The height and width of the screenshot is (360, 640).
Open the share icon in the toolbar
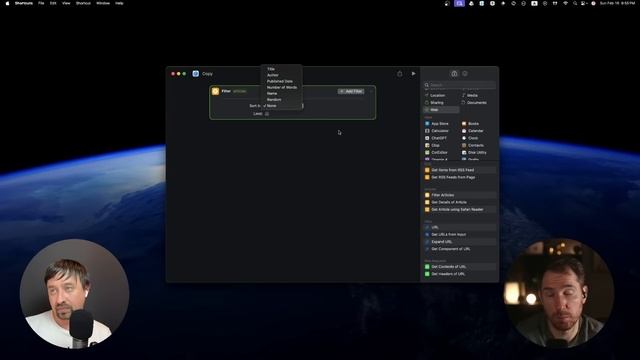point(400,74)
